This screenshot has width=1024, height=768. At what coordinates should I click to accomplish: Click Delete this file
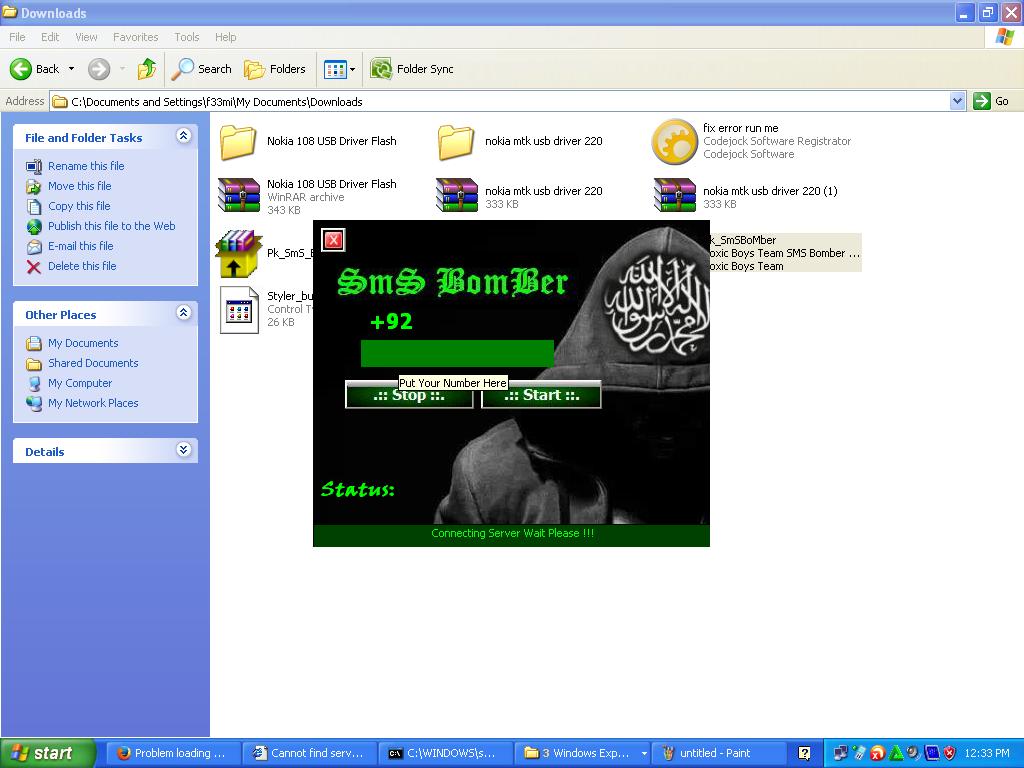(x=82, y=266)
